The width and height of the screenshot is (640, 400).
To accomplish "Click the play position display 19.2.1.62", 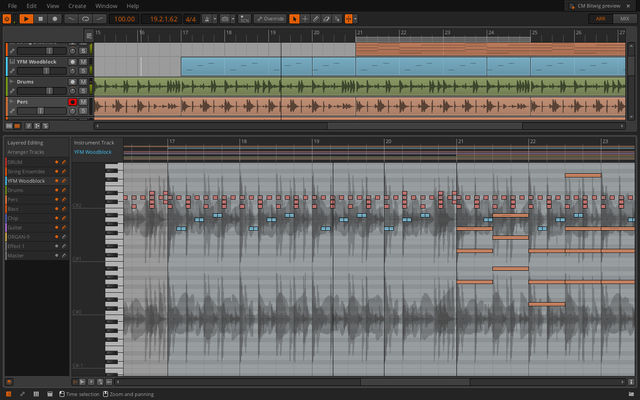I will click(x=164, y=19).
